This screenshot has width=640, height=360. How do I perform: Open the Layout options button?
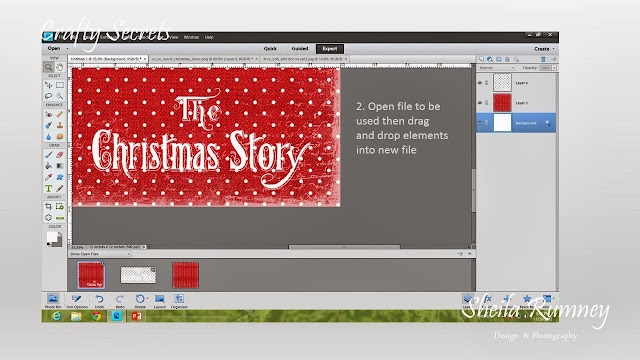[x=160, y=301]
